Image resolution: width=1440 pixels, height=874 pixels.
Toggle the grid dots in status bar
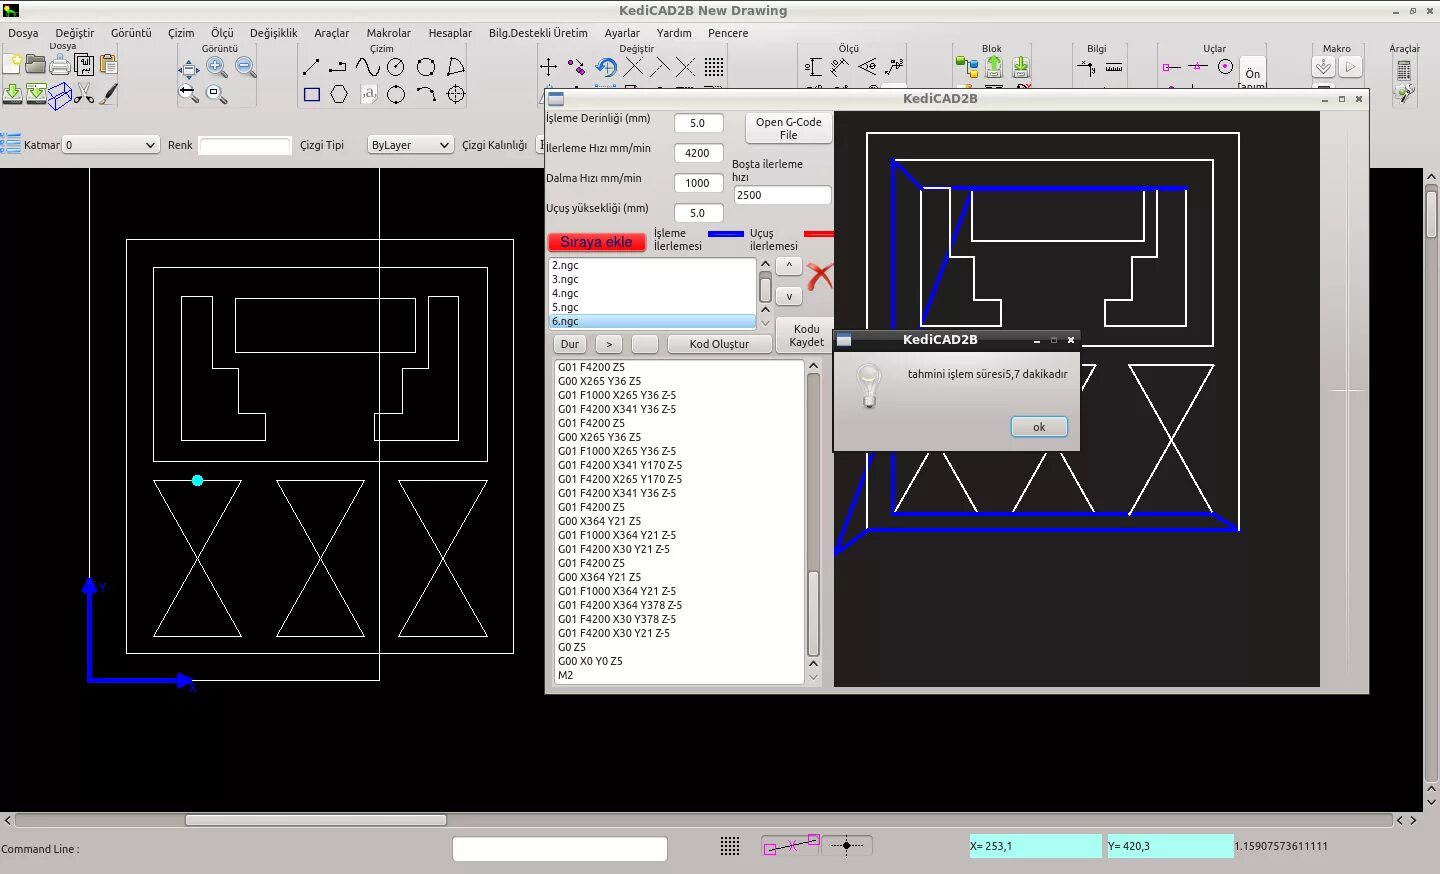[x=730, y=846]
